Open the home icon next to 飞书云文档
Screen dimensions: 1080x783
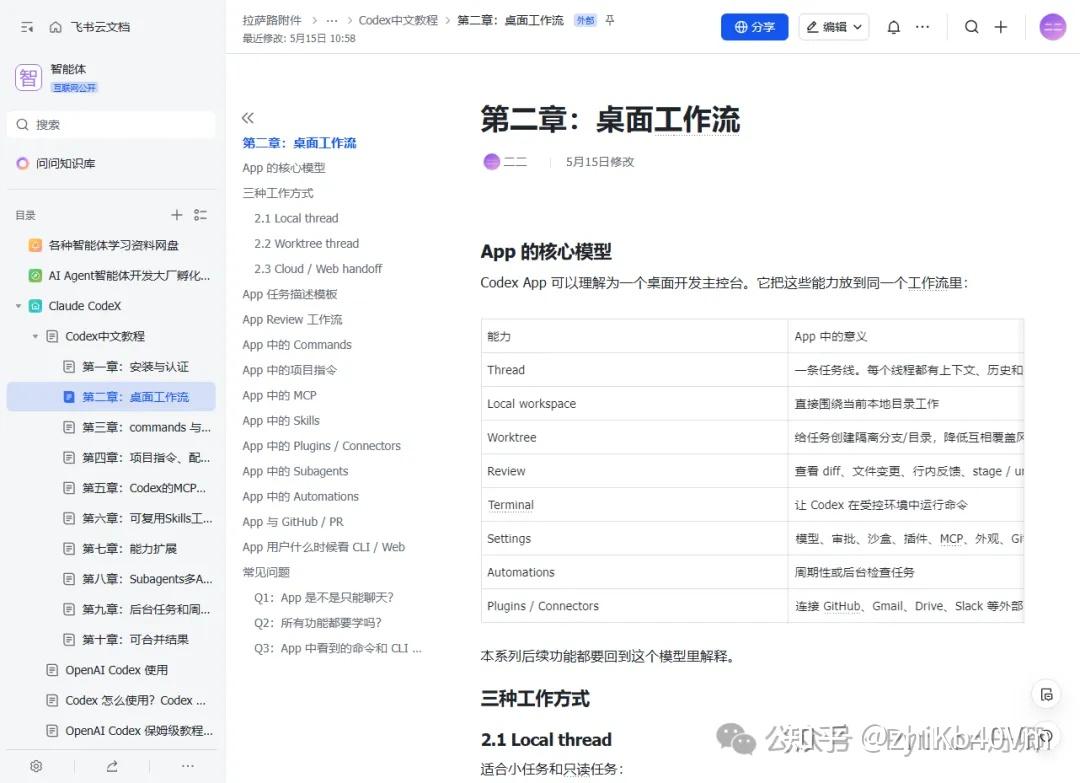tap(55, 28)
